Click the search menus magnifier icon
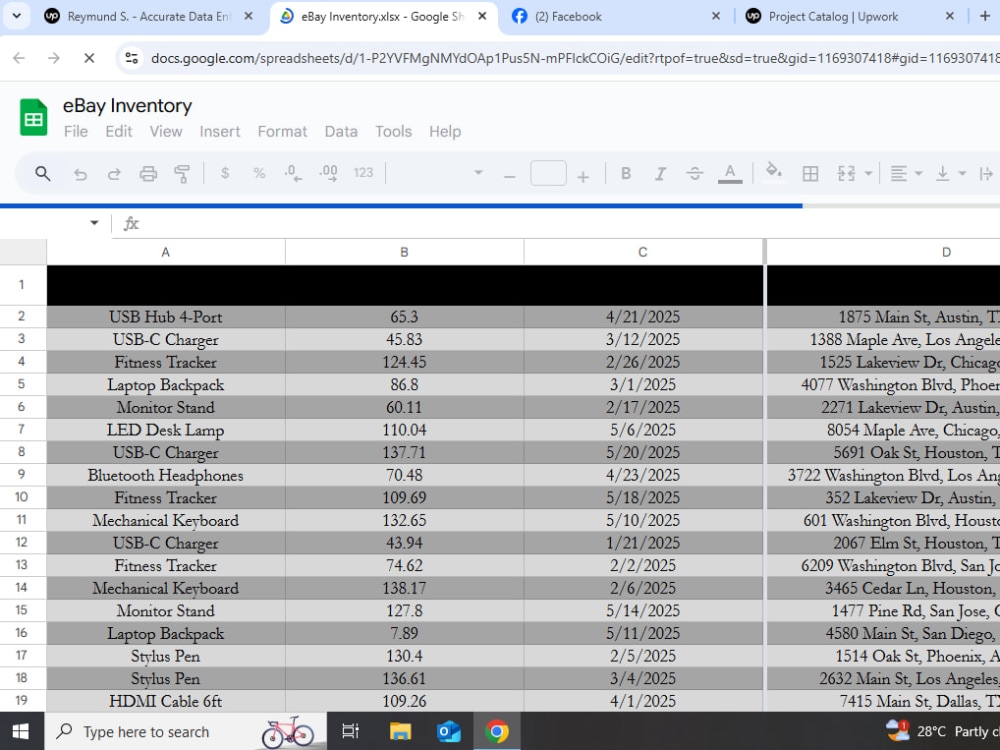 pyautogui.click(x=42, y=173)
